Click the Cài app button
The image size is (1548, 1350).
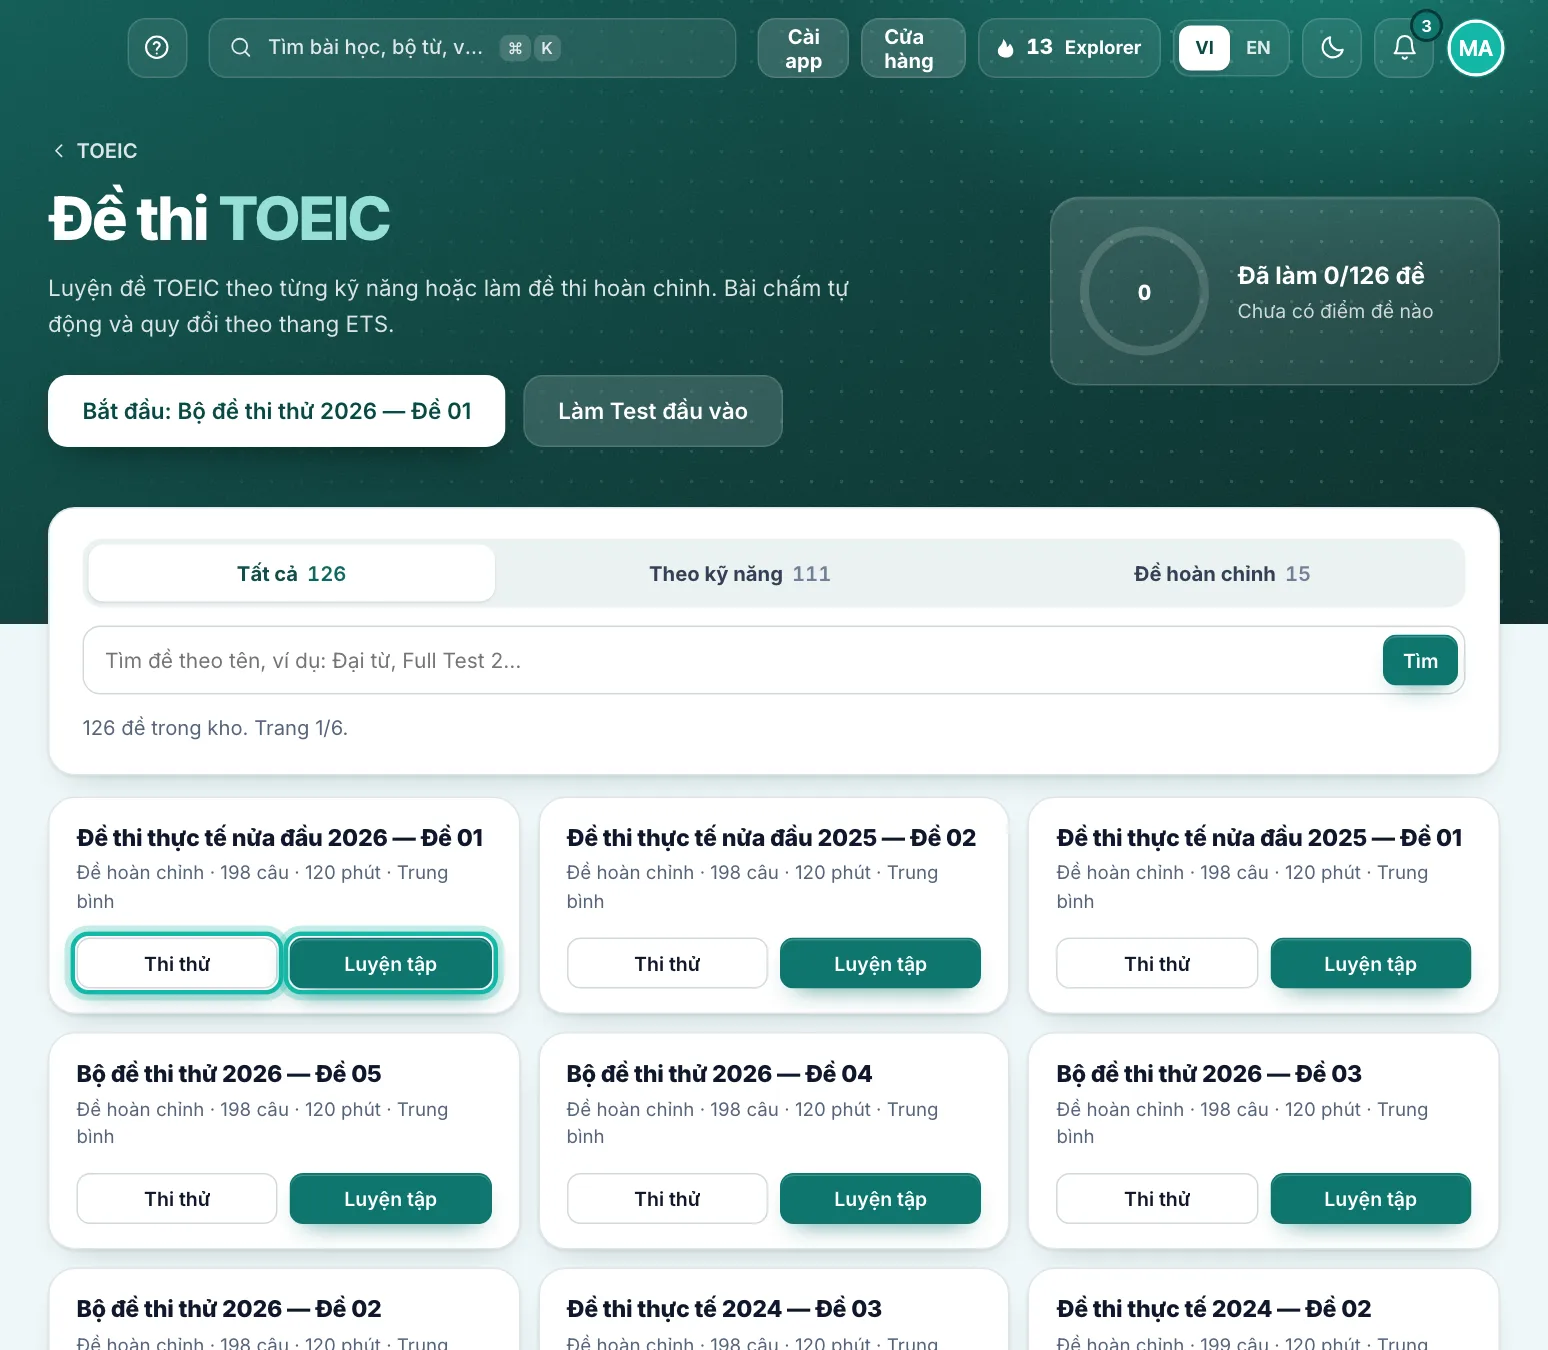[x=803, y=48]
